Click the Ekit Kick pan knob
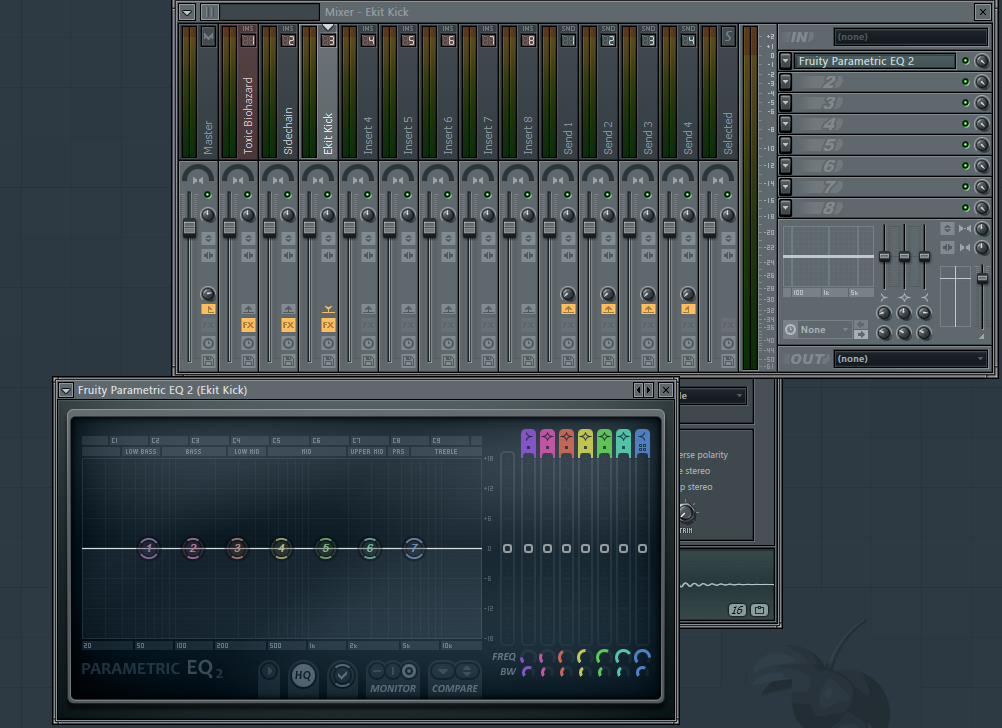This screenshot has height=728, width=1002. pyautogui.click(x=328, y=215)
